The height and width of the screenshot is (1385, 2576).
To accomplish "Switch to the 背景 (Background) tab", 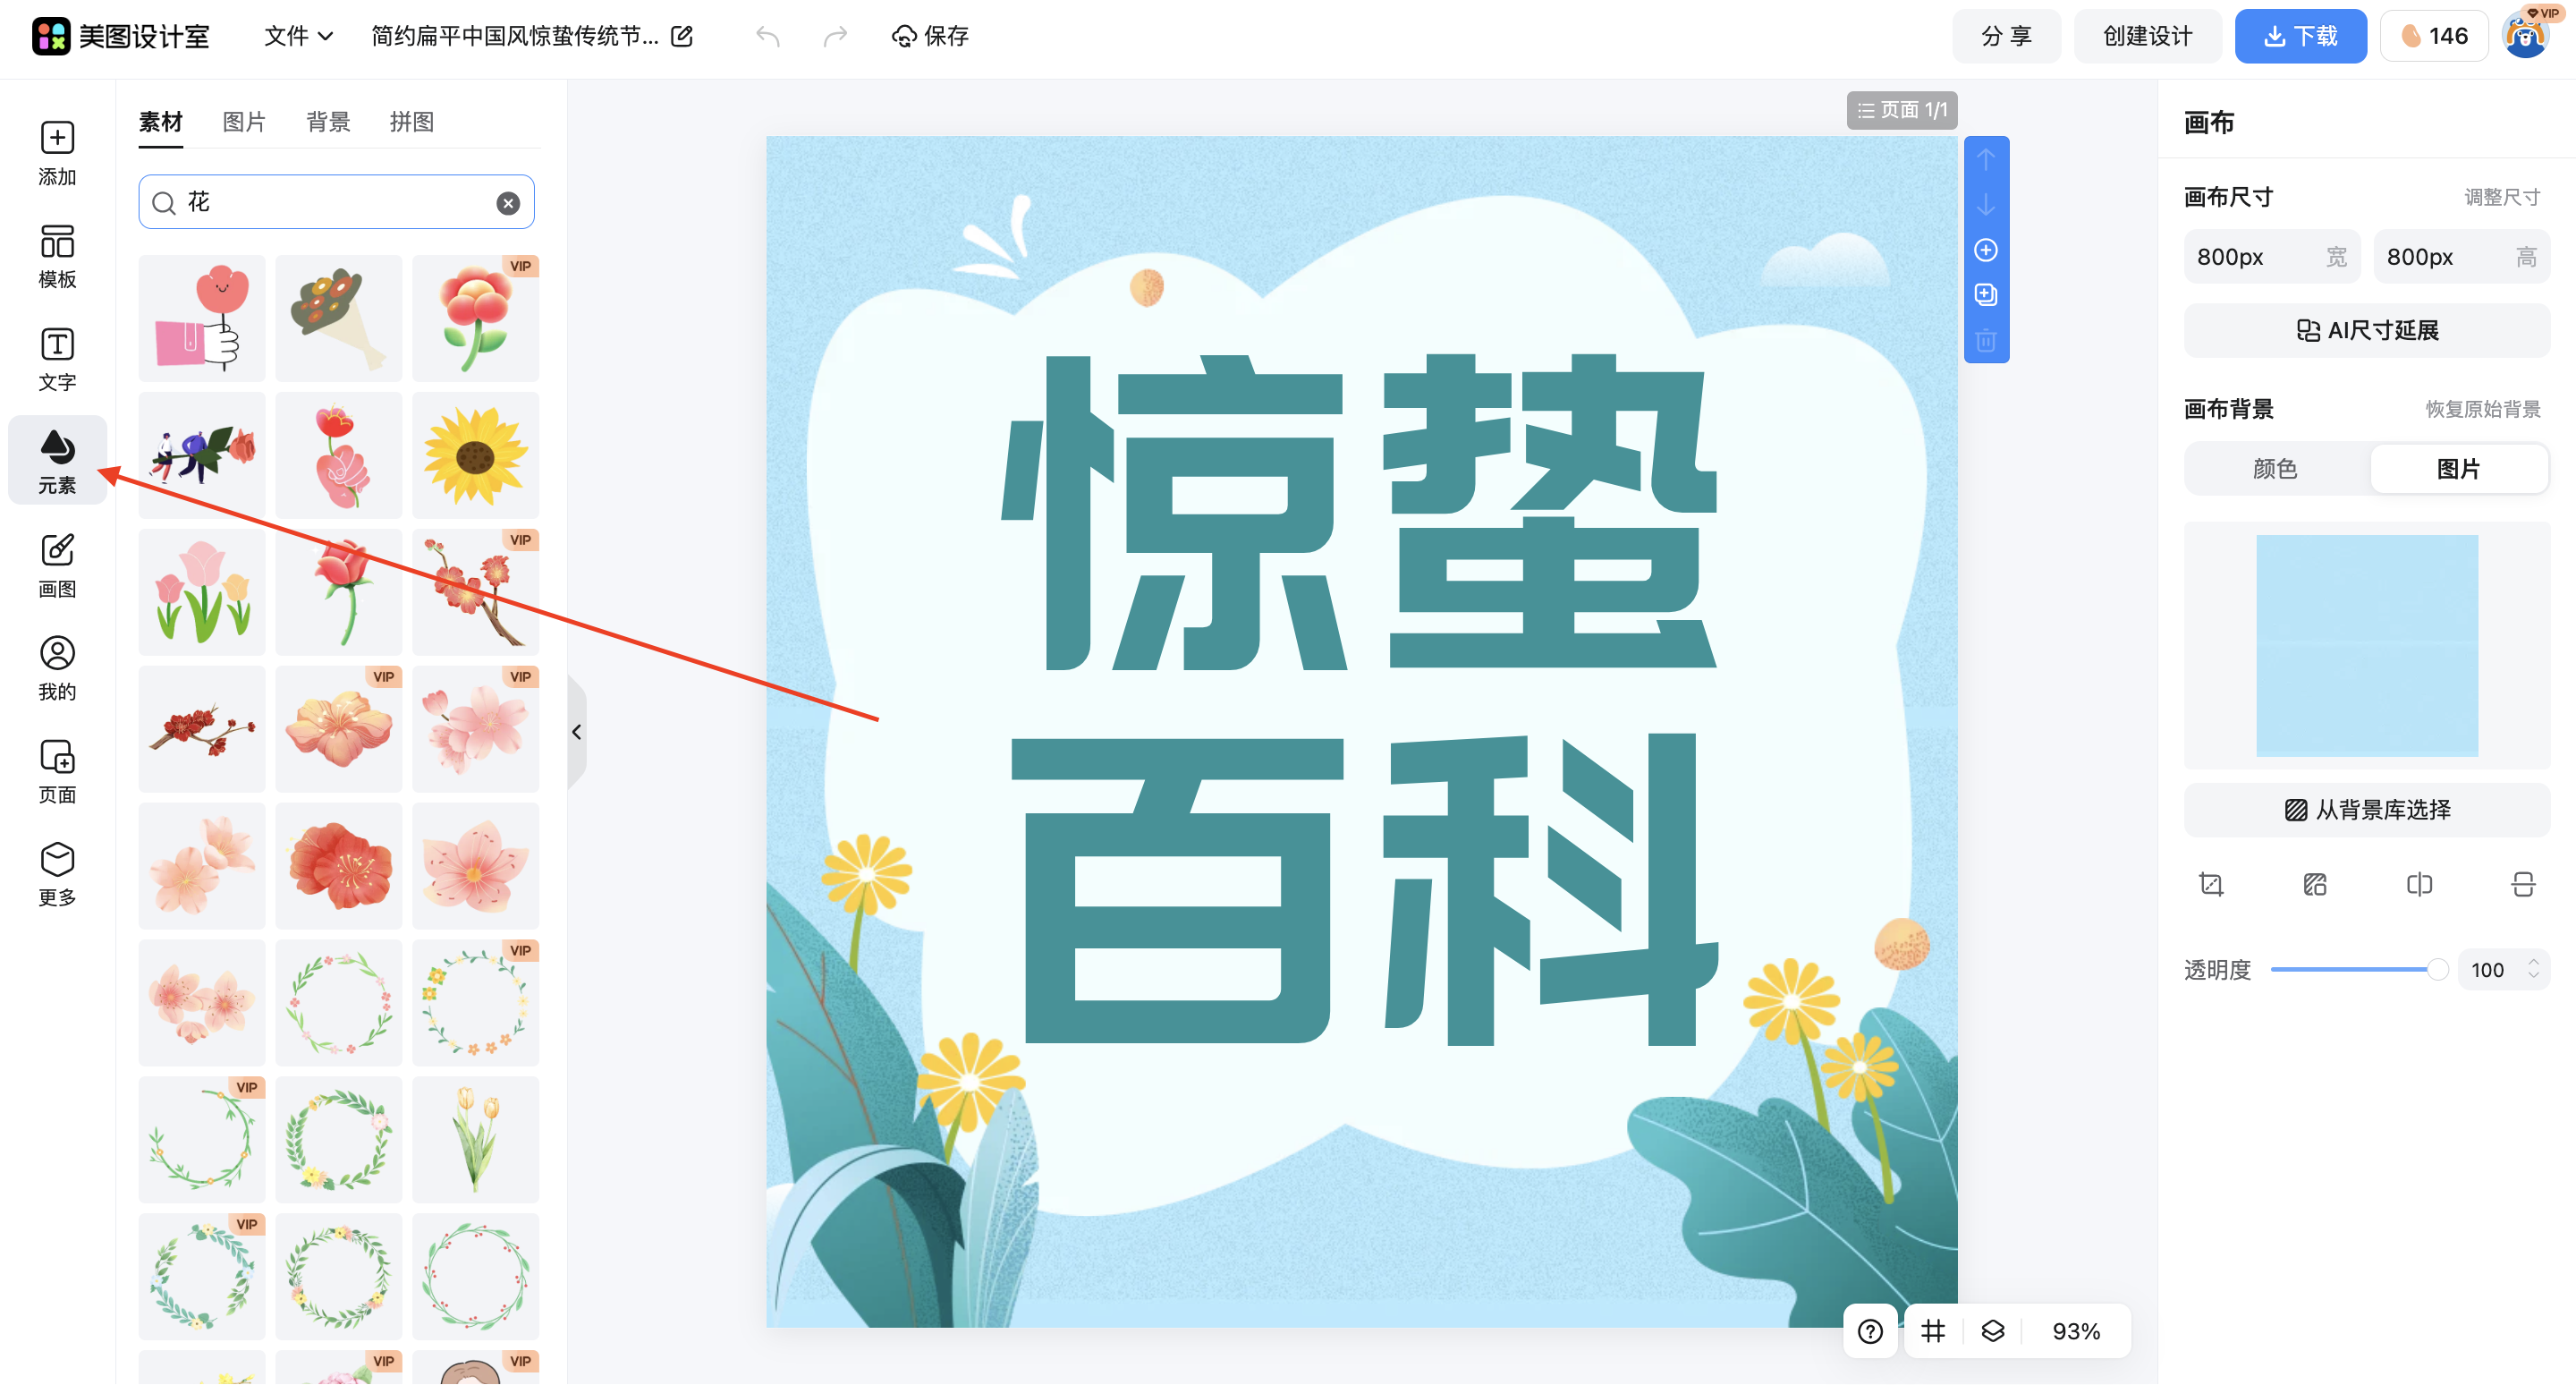I will click(x=328, y=121).
